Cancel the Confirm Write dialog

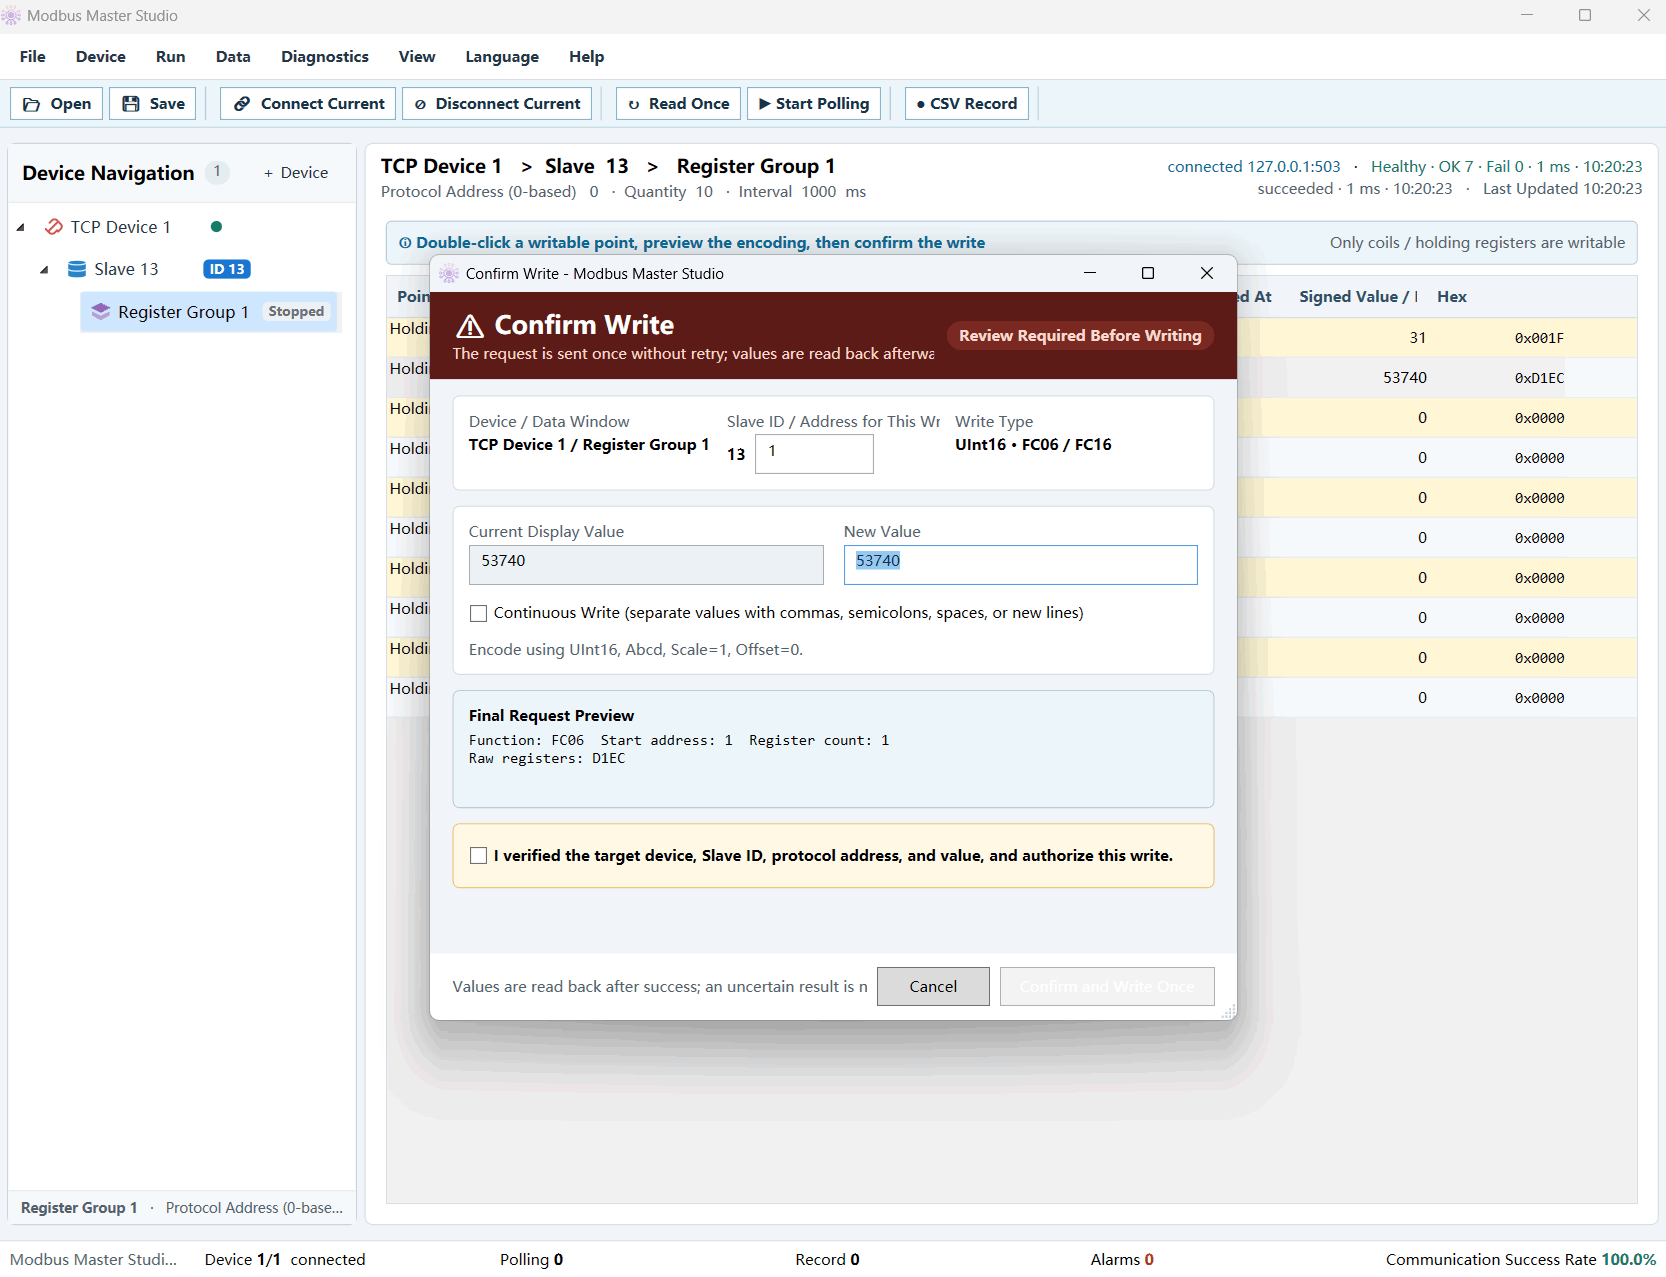(x=933, y=987)
